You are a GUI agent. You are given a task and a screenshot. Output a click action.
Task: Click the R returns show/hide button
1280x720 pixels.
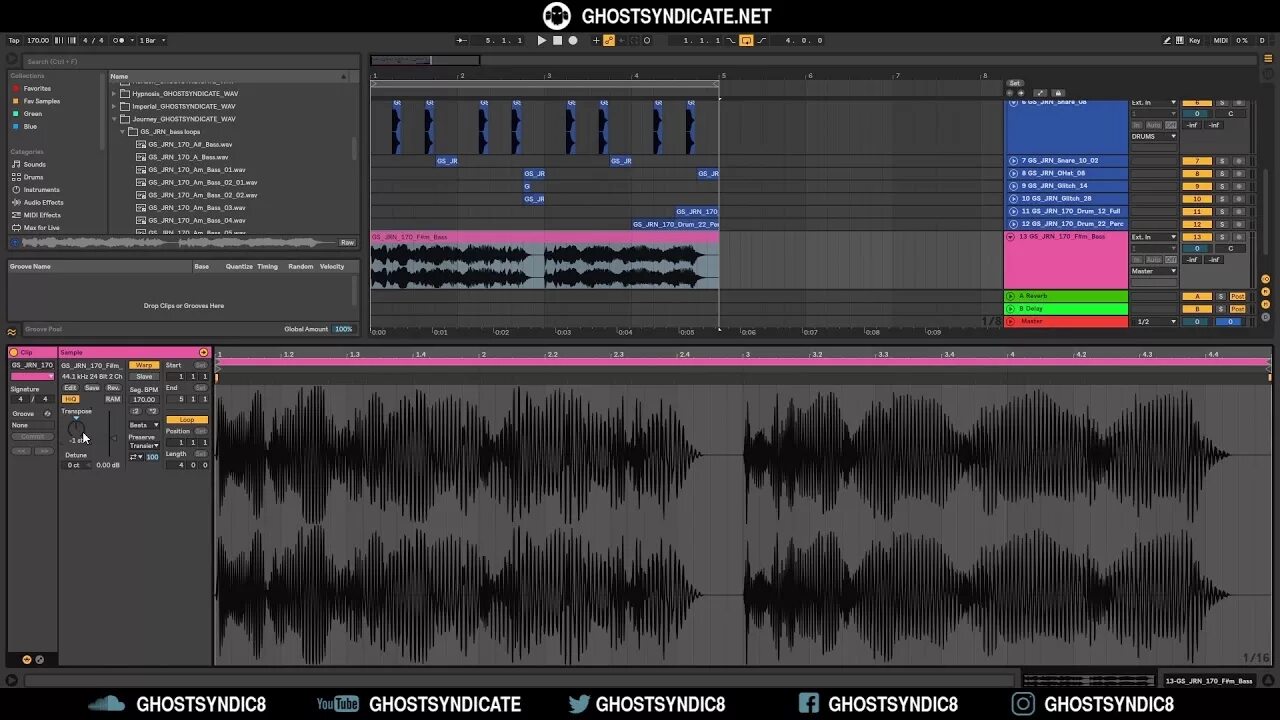point(1265,290)
